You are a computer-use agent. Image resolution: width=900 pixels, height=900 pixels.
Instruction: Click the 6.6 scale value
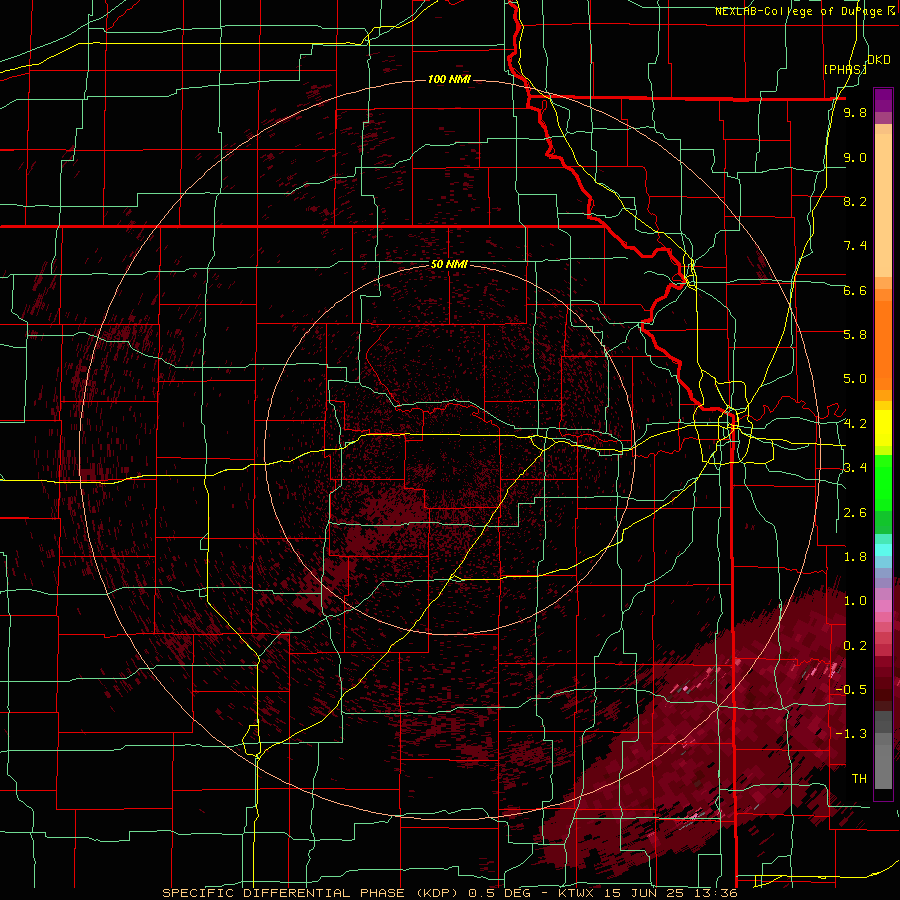[855, 290]
